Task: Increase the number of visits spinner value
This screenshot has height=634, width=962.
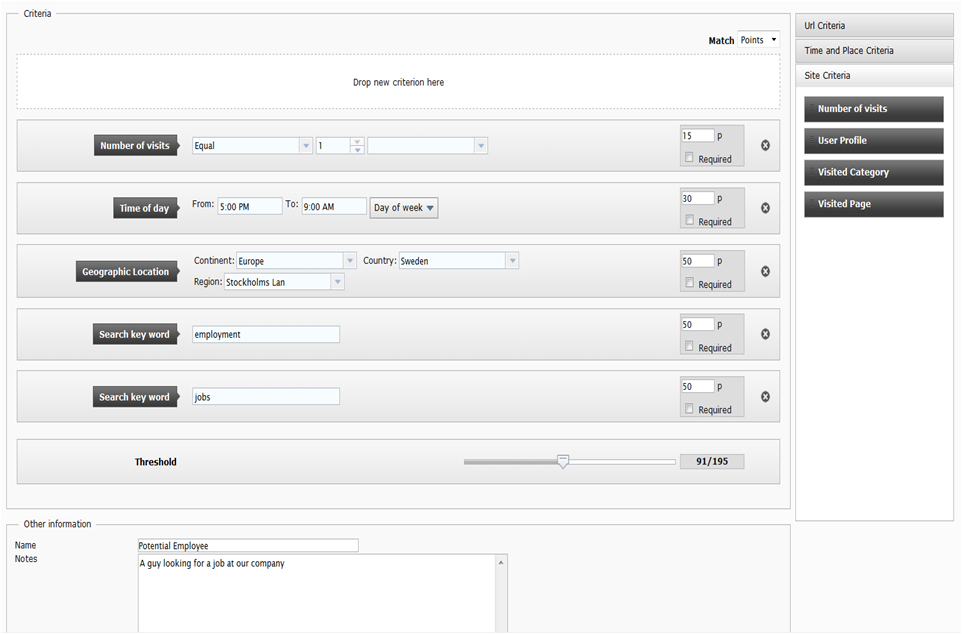Action: click(357, 142)
